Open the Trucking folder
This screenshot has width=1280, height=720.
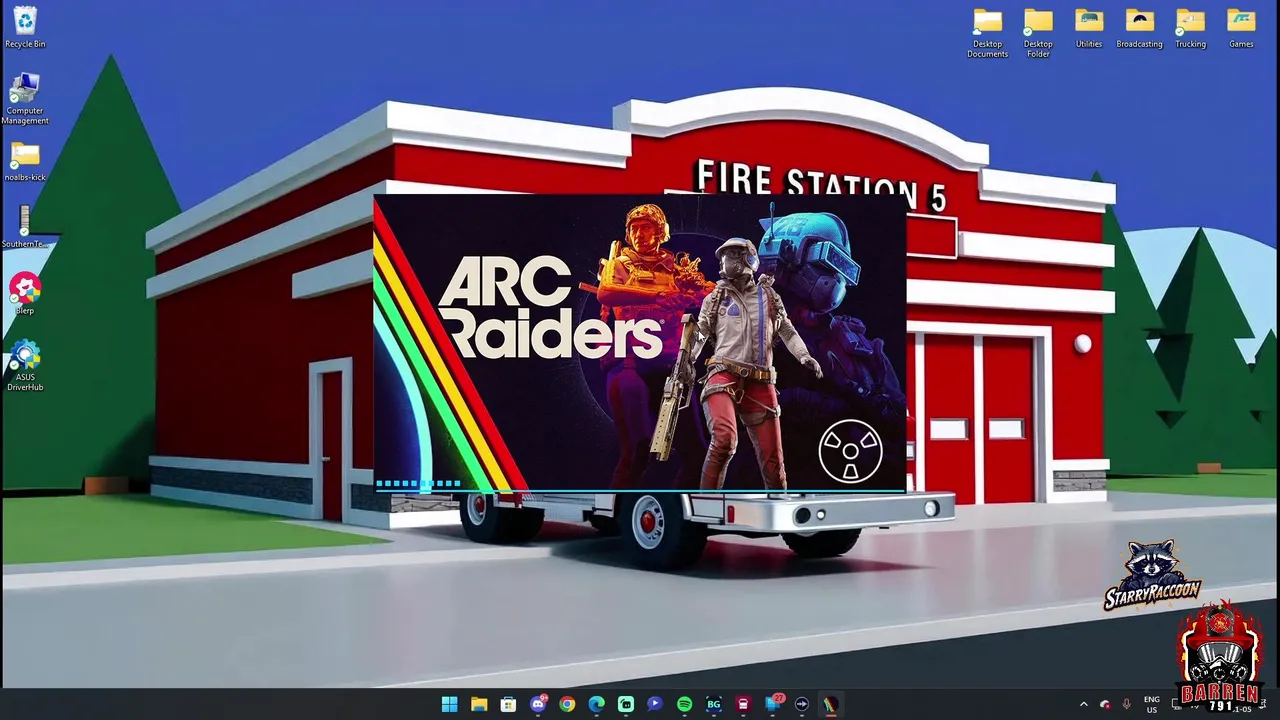pos(1190,28)
